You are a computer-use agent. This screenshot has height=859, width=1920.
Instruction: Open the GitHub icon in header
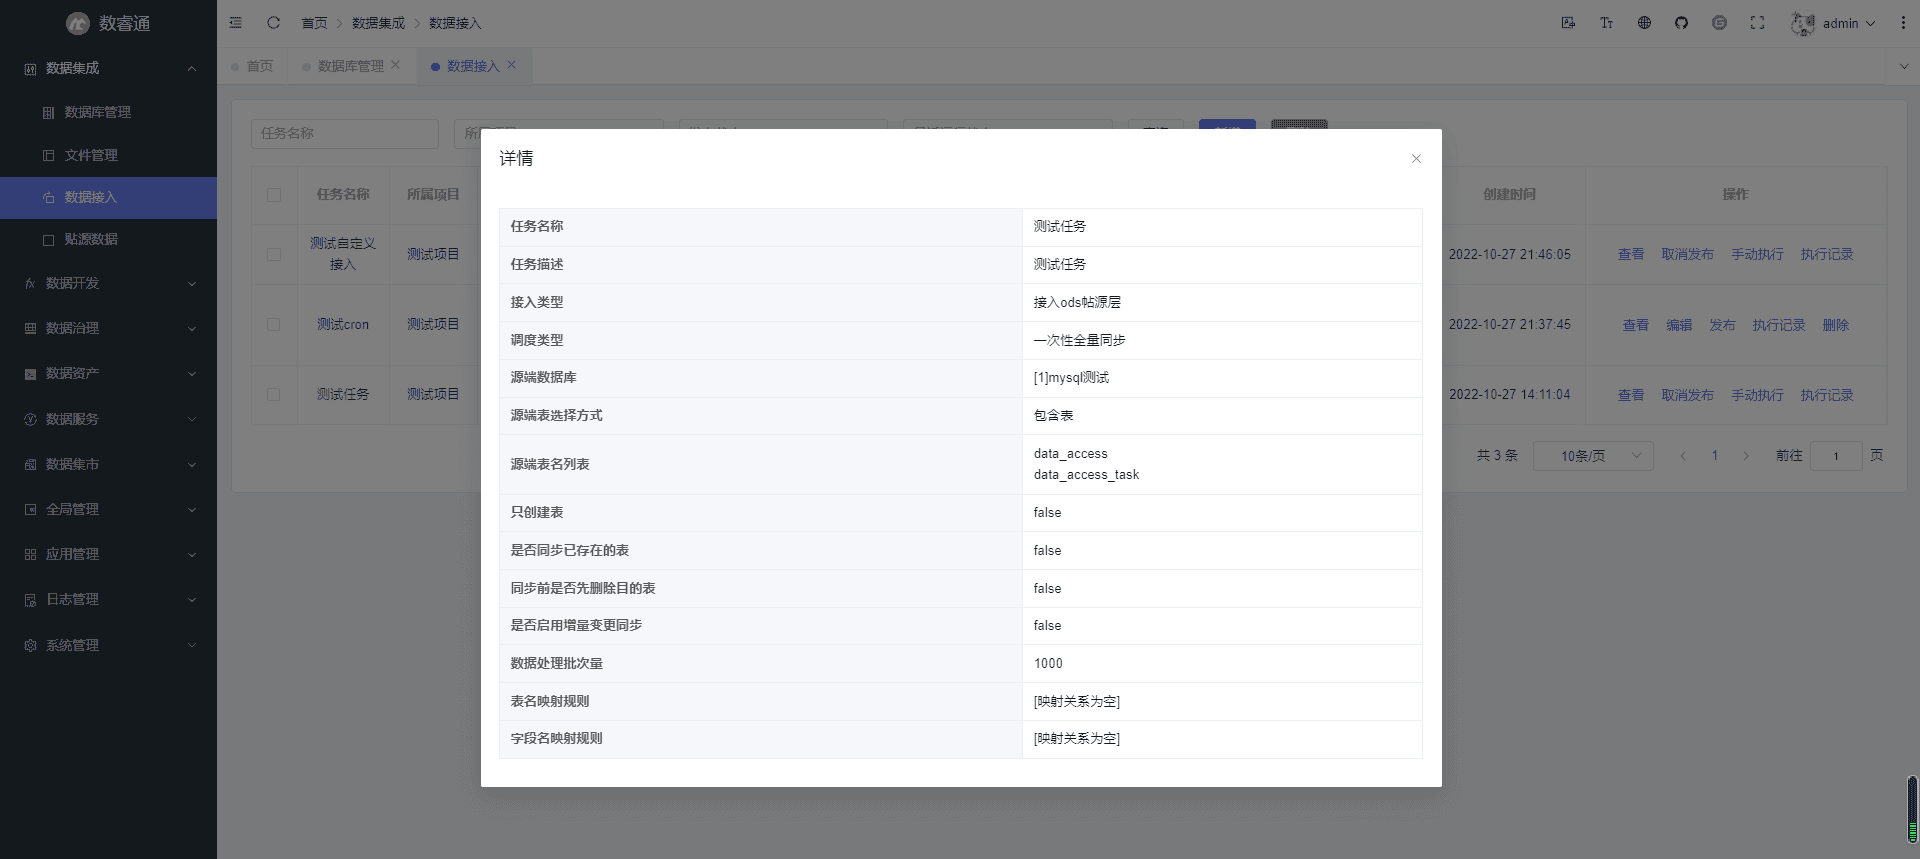[1681, 22]
